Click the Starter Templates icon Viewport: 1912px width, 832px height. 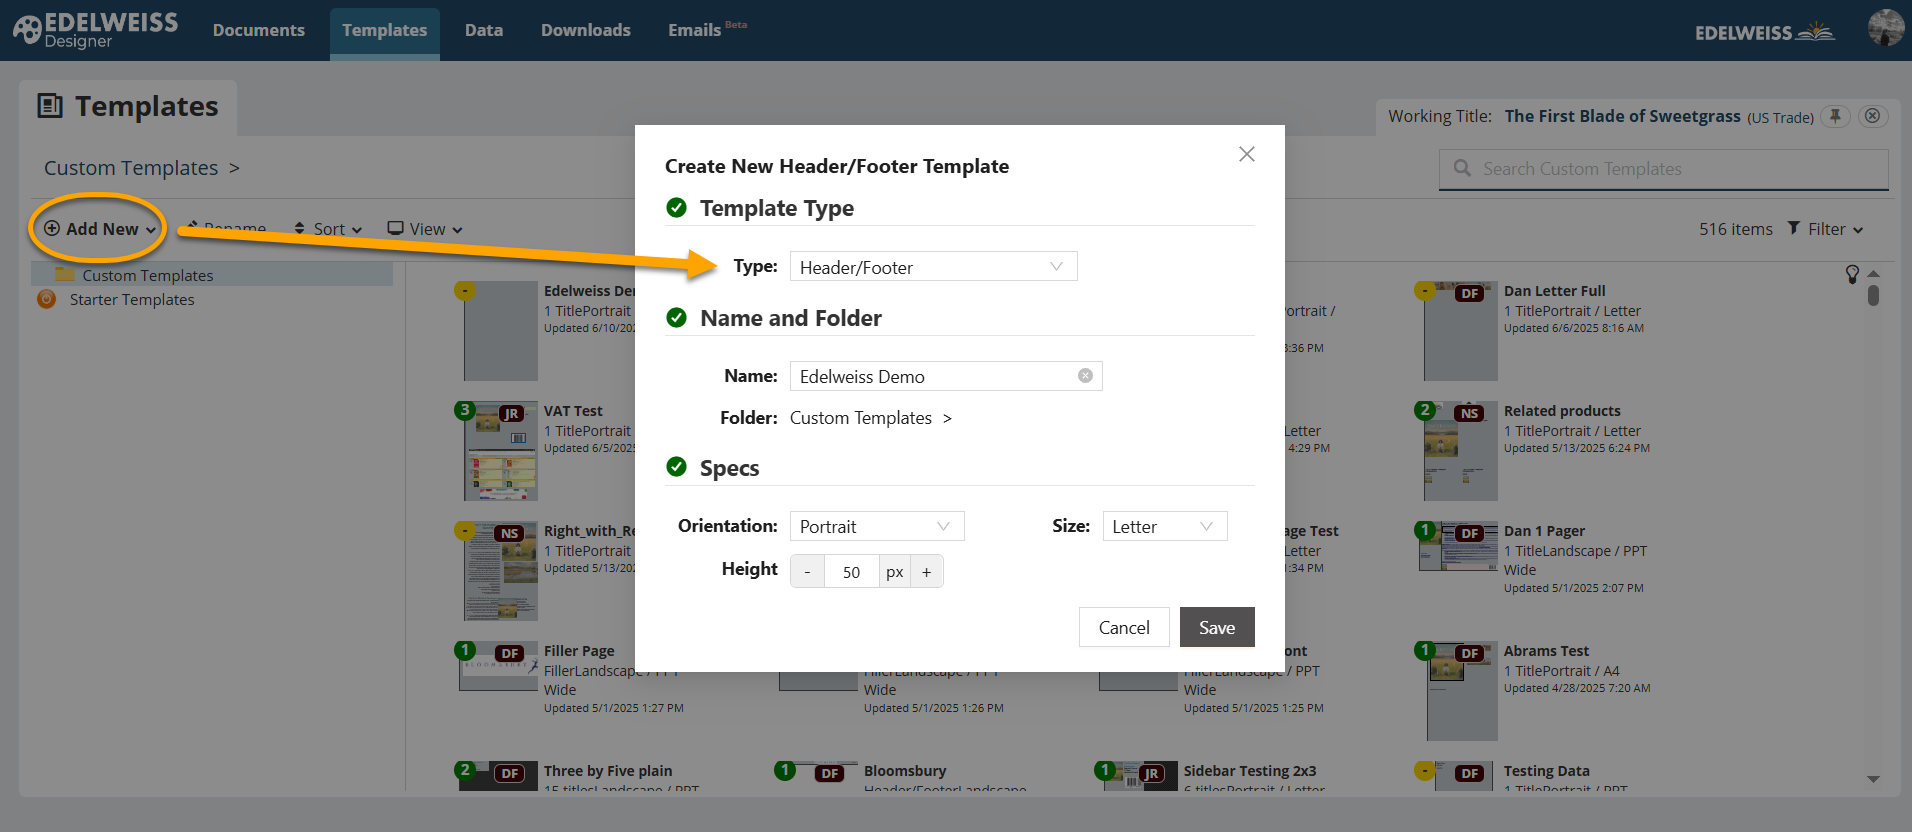pyautogui.click(x=46, y=299)
